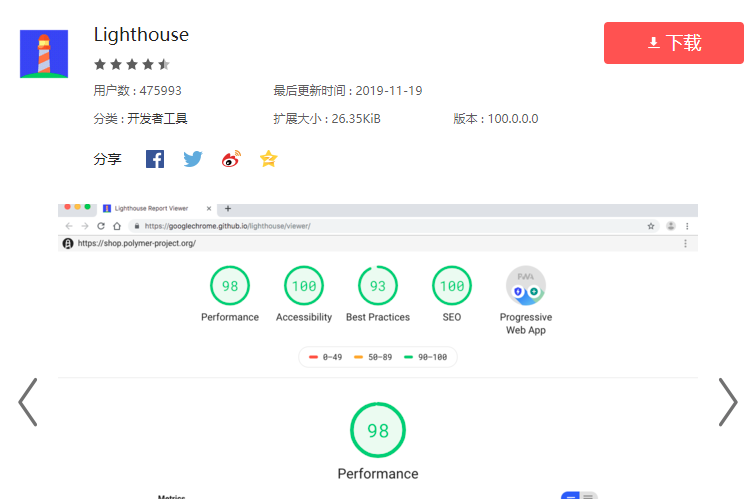Click the 用户数 475993 text
755x499 pixels.
[x=137, y=91]
